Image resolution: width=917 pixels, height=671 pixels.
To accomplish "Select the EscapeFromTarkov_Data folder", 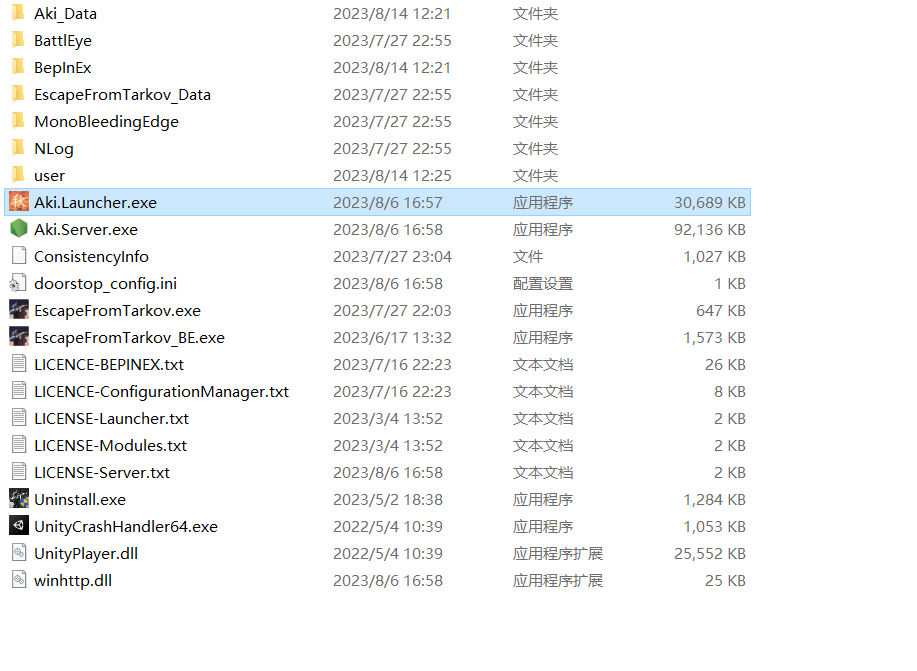I will pyautogui.click(x=122, y=95).
